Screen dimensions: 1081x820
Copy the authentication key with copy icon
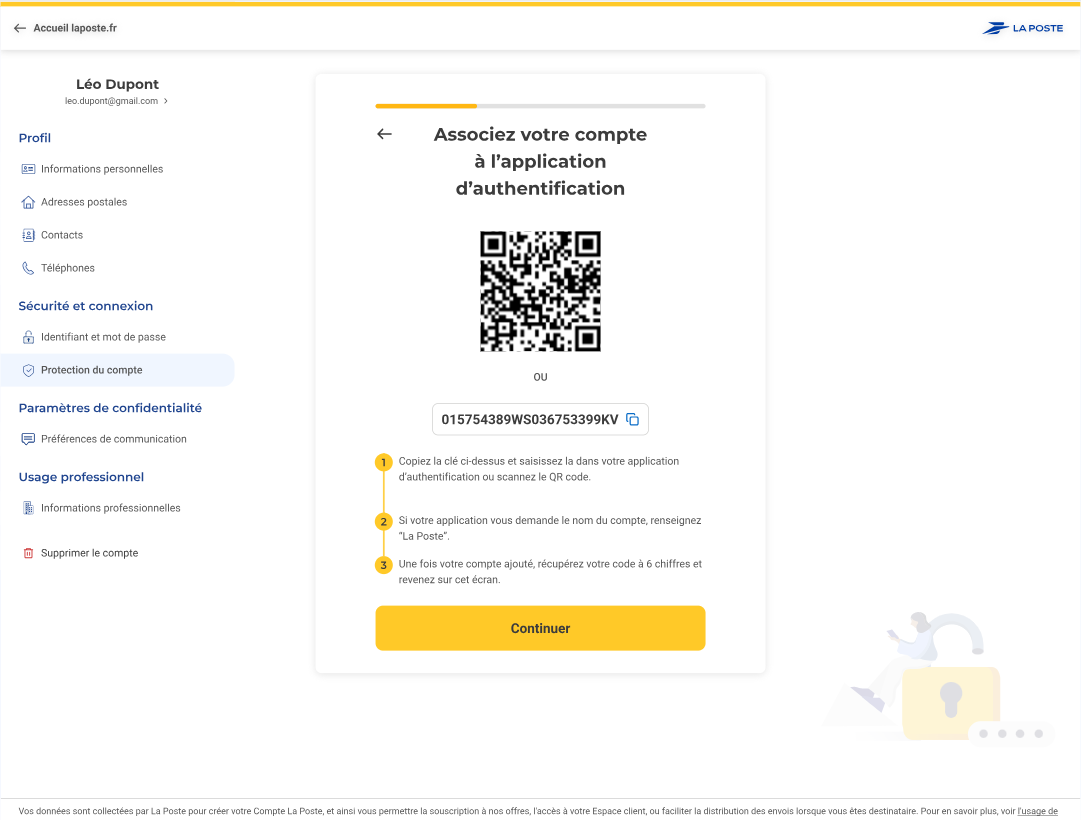tap(632, 420)
